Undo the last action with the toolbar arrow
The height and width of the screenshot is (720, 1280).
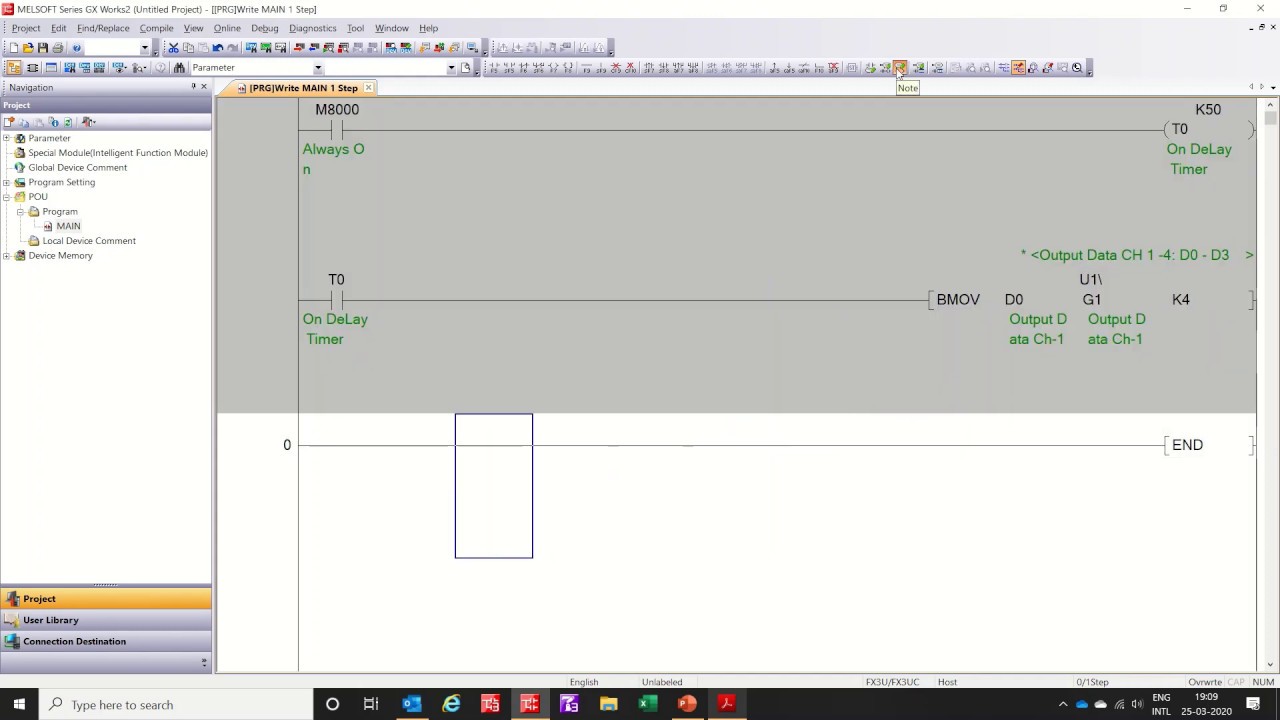(217, 47)
